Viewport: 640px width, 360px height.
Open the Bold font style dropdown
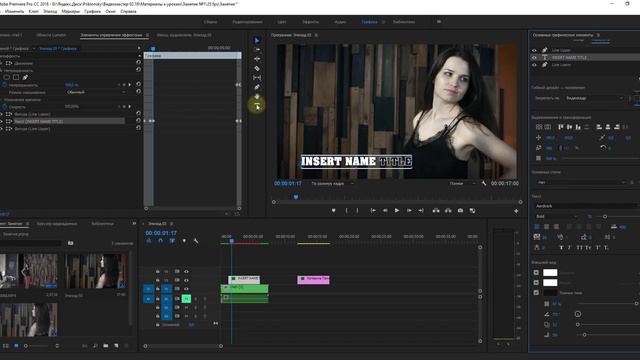point(556,216)
